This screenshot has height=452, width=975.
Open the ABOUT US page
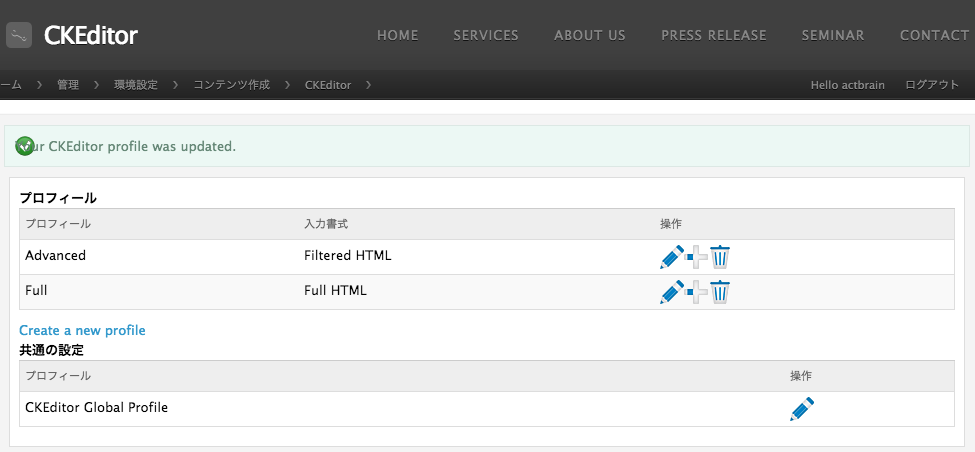(x=590, y=35)
